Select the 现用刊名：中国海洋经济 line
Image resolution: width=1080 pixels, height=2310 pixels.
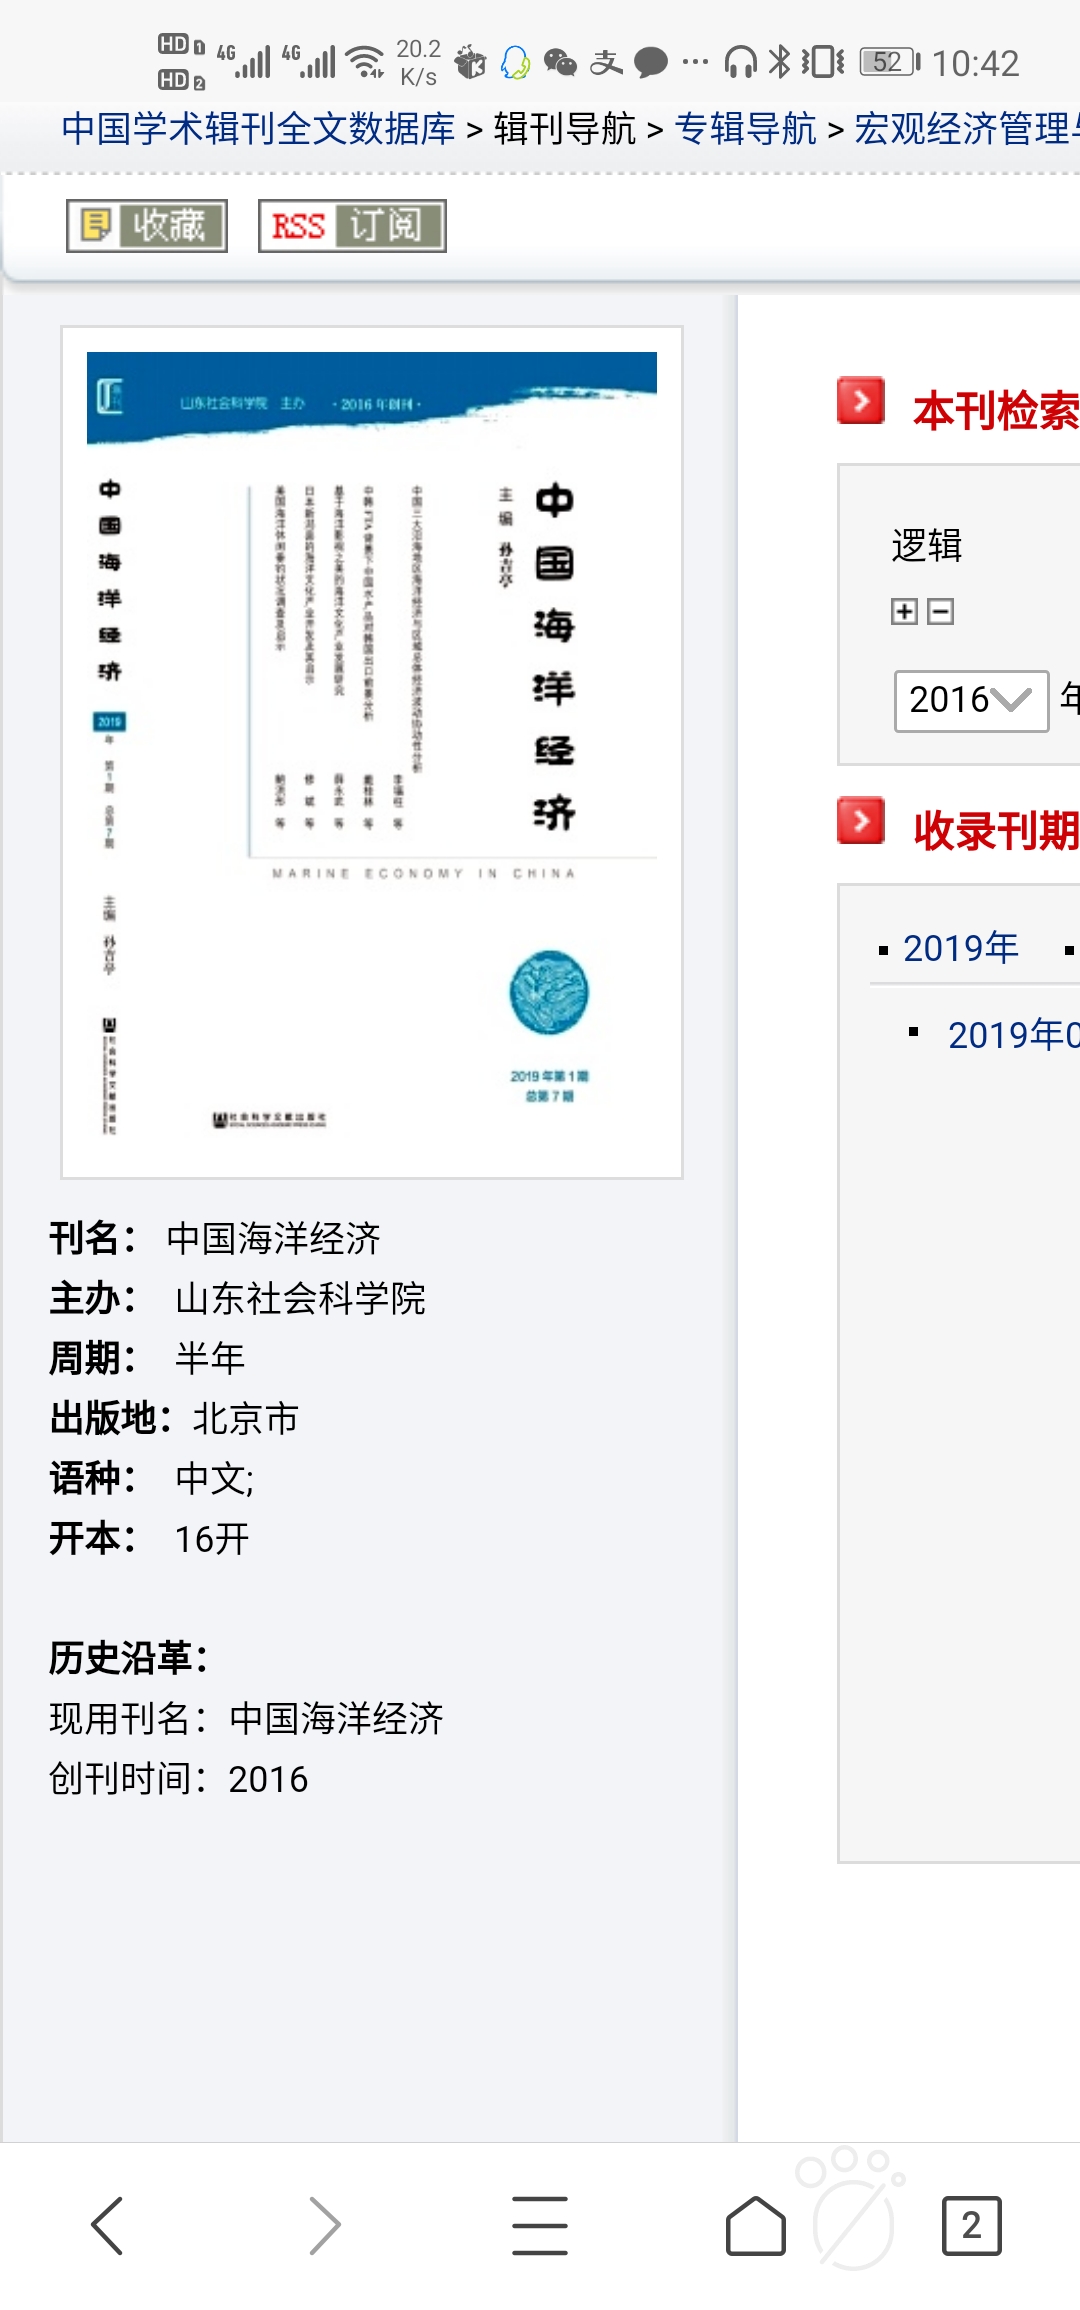pyautogui.click(x=247, y=1718)
